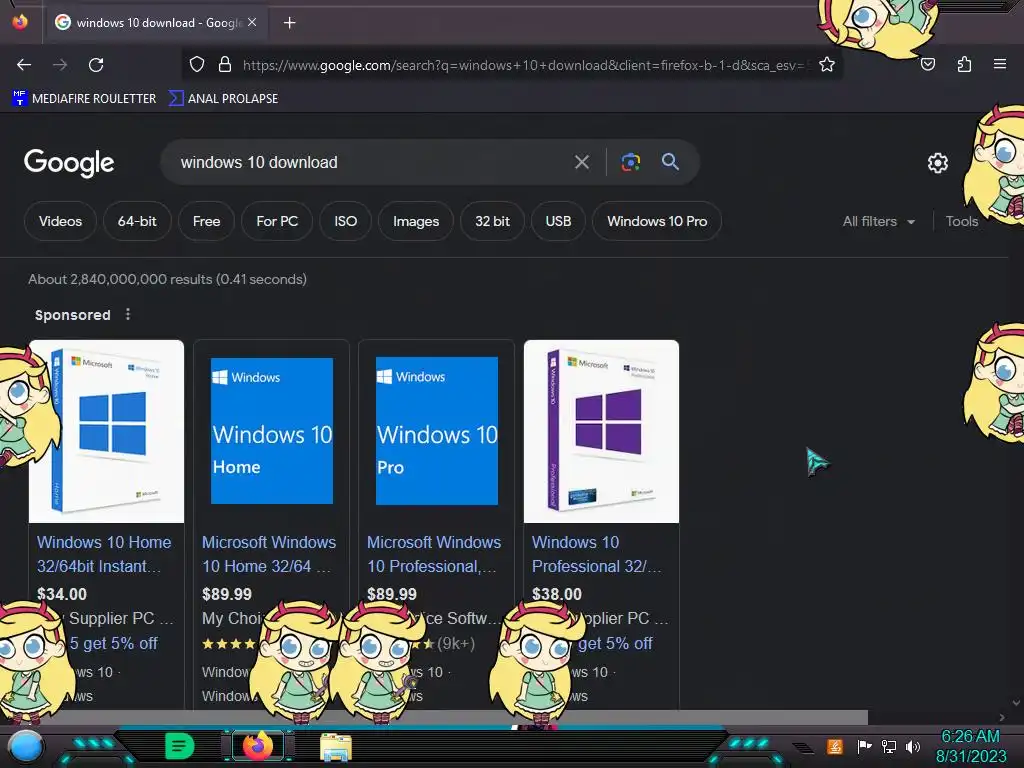Apply the 32 bit filter chip
1024x768 pixels.
(492, 221)
